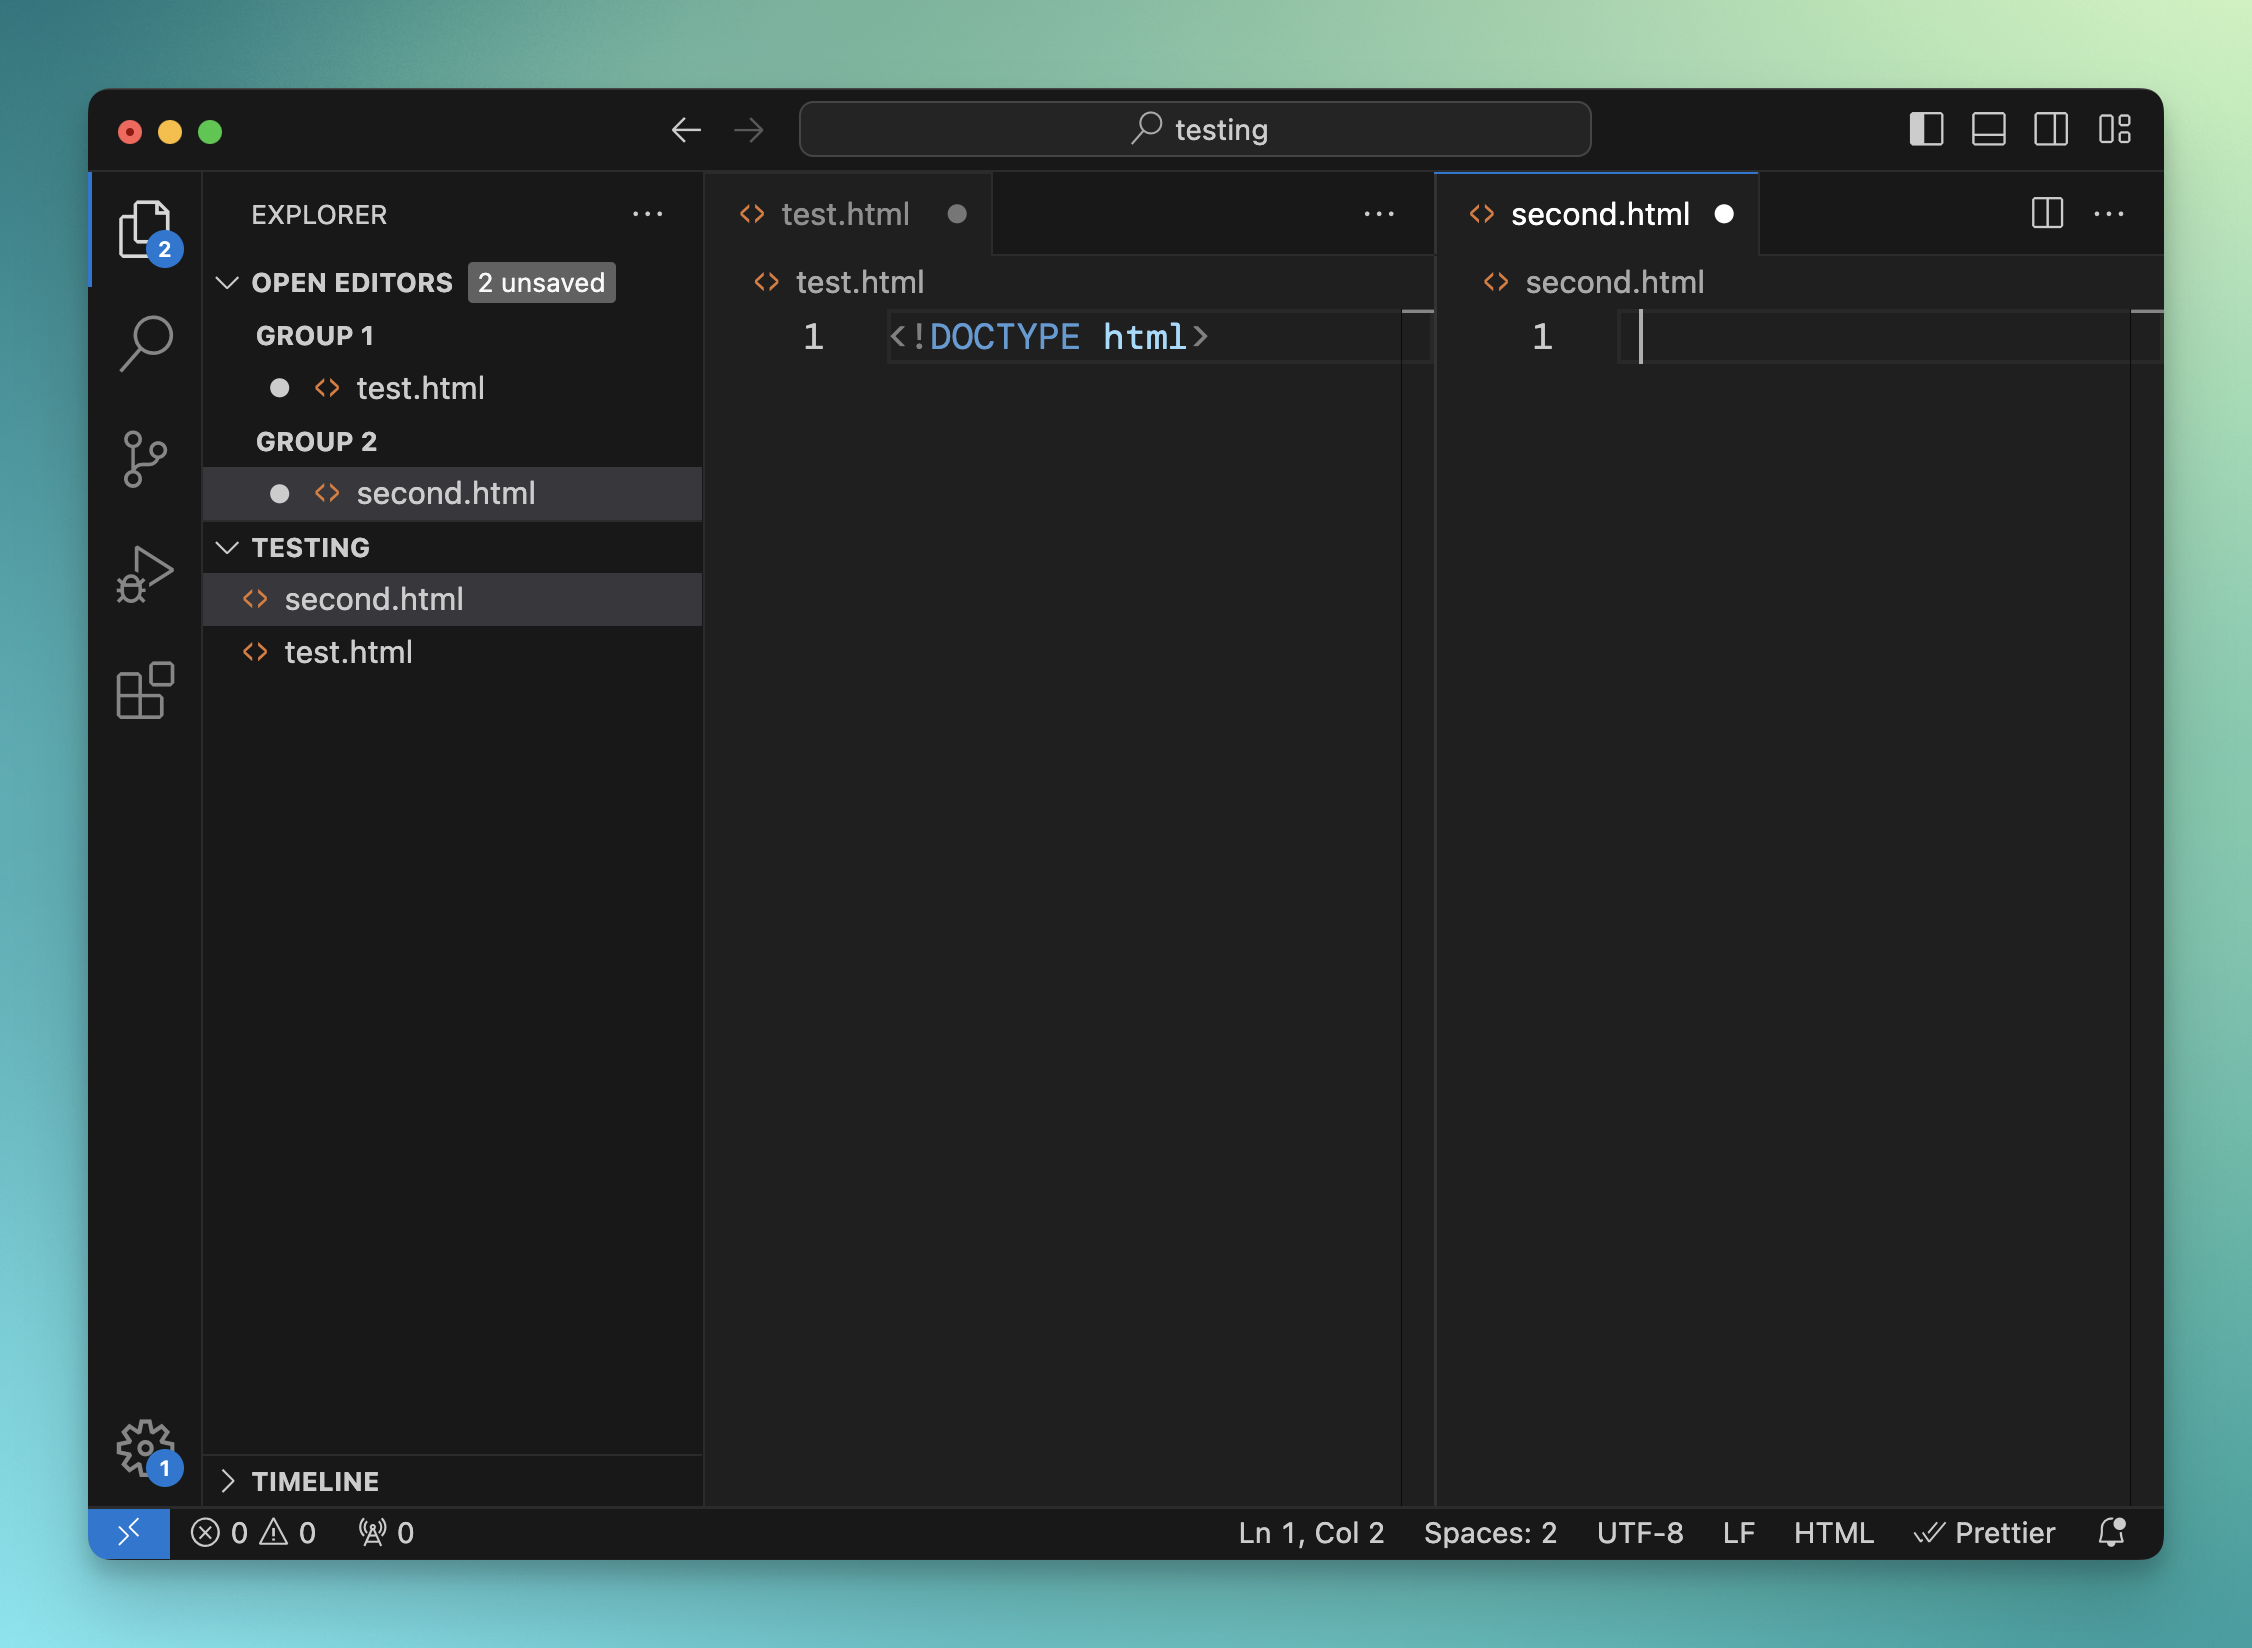
Task: Toggle the primary side bar
Action: coord(1926,130)
